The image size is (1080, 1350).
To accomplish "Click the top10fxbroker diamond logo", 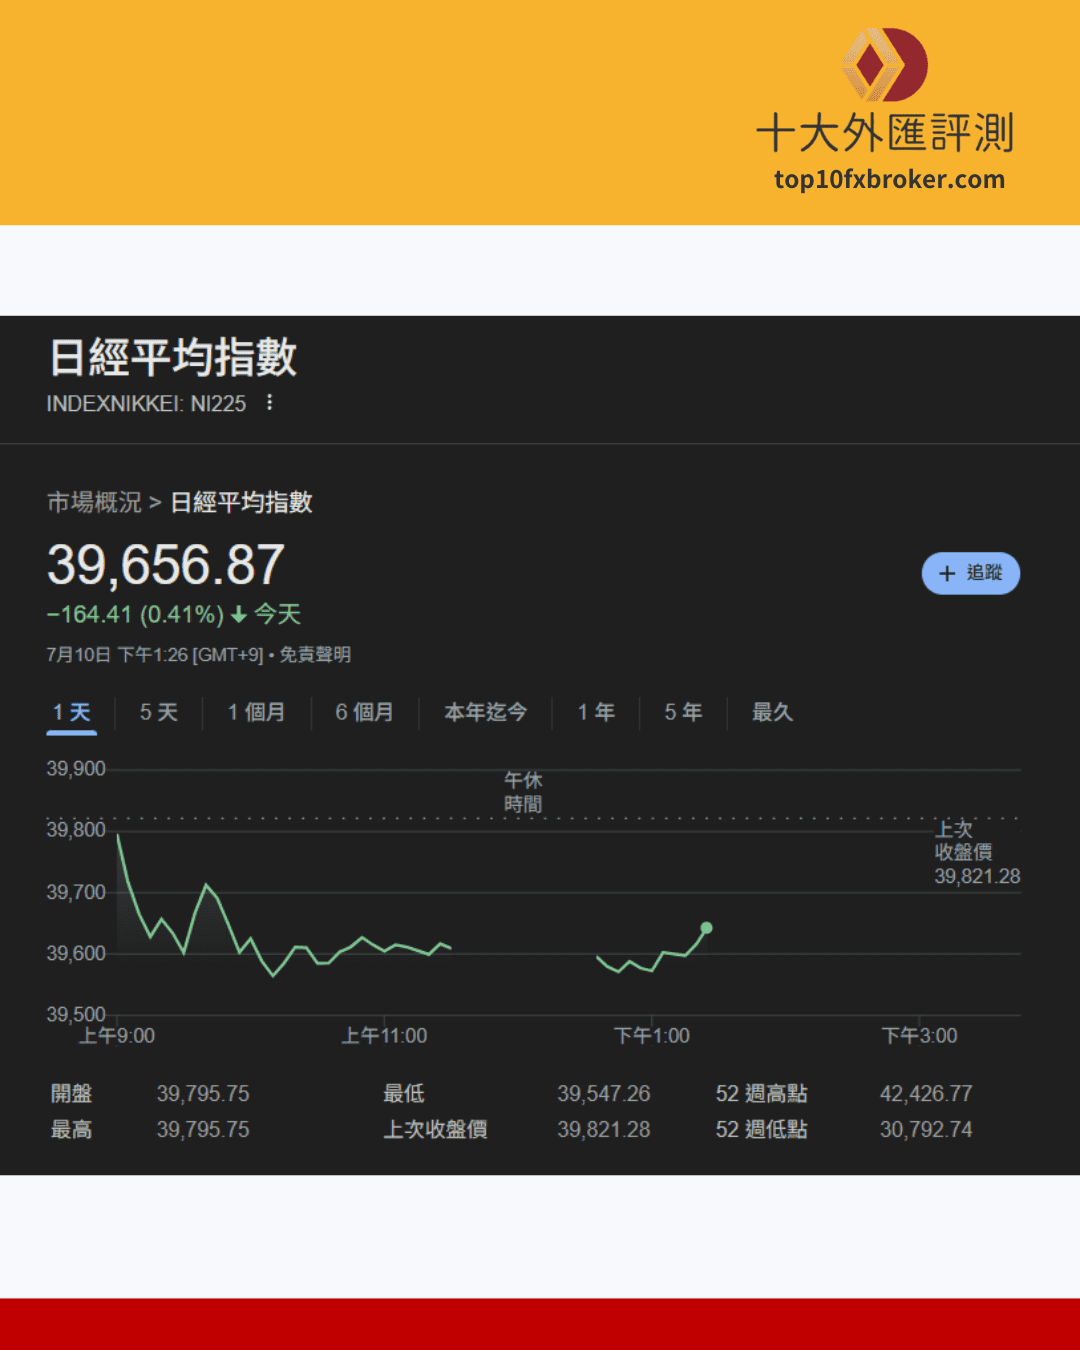I will (x=884, y=65).
